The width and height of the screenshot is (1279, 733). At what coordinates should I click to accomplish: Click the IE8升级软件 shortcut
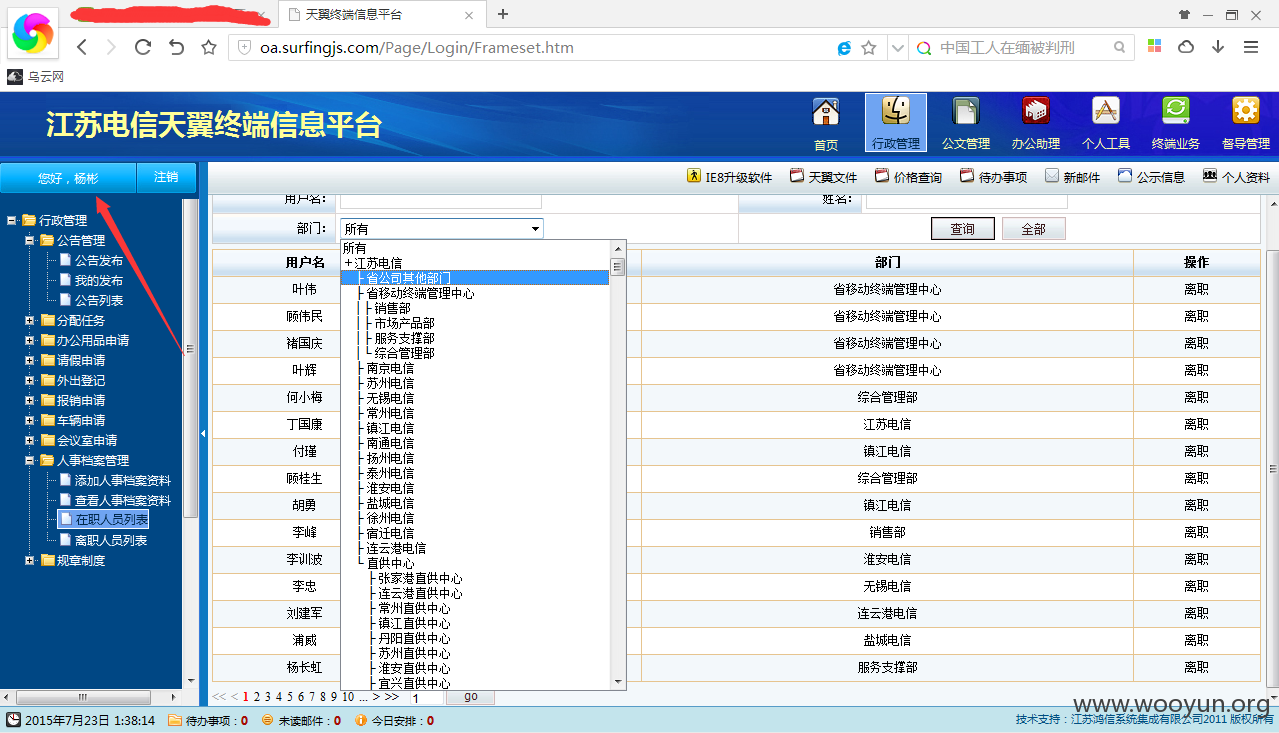tap(729, 177)
